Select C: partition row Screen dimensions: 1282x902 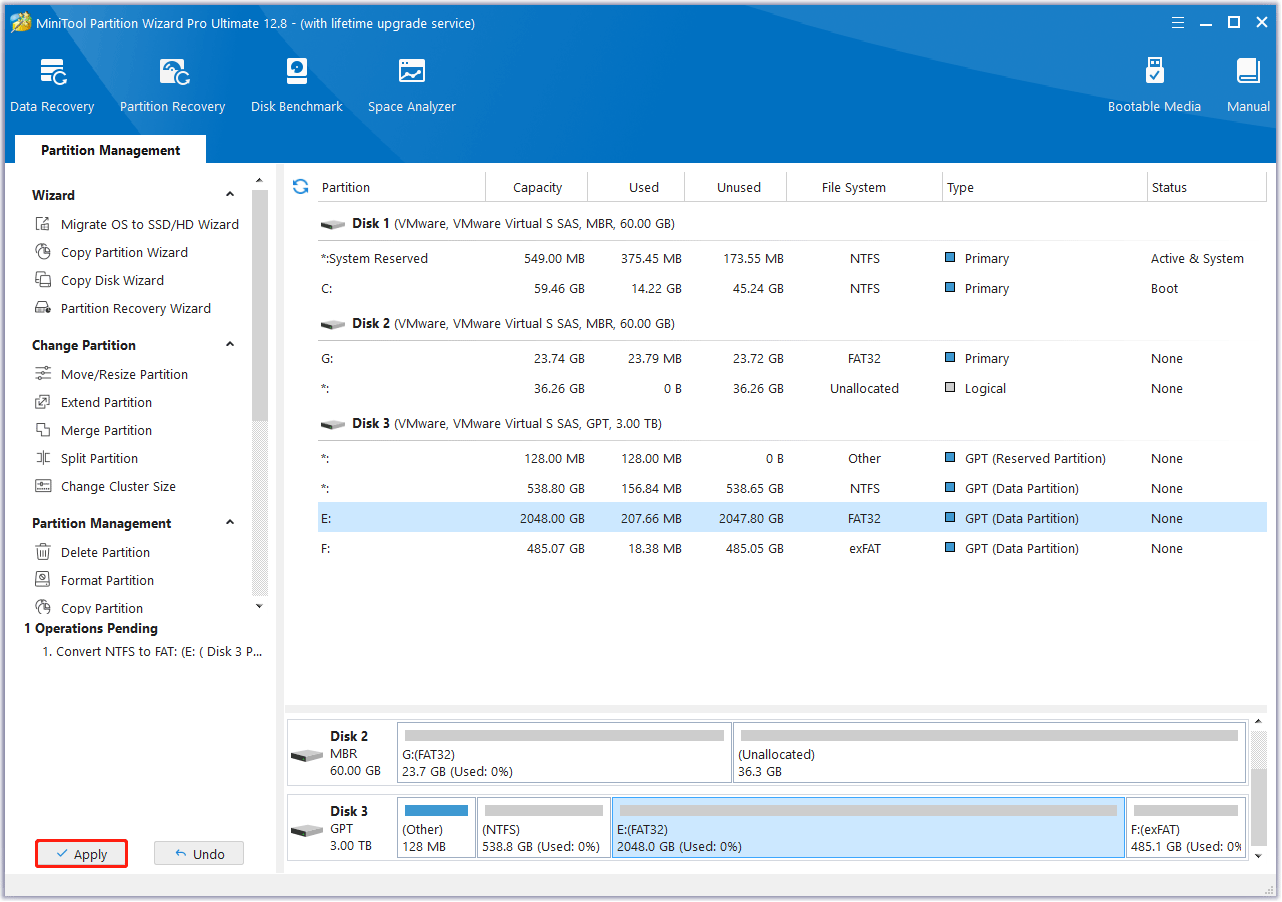[x=792, y=289]
